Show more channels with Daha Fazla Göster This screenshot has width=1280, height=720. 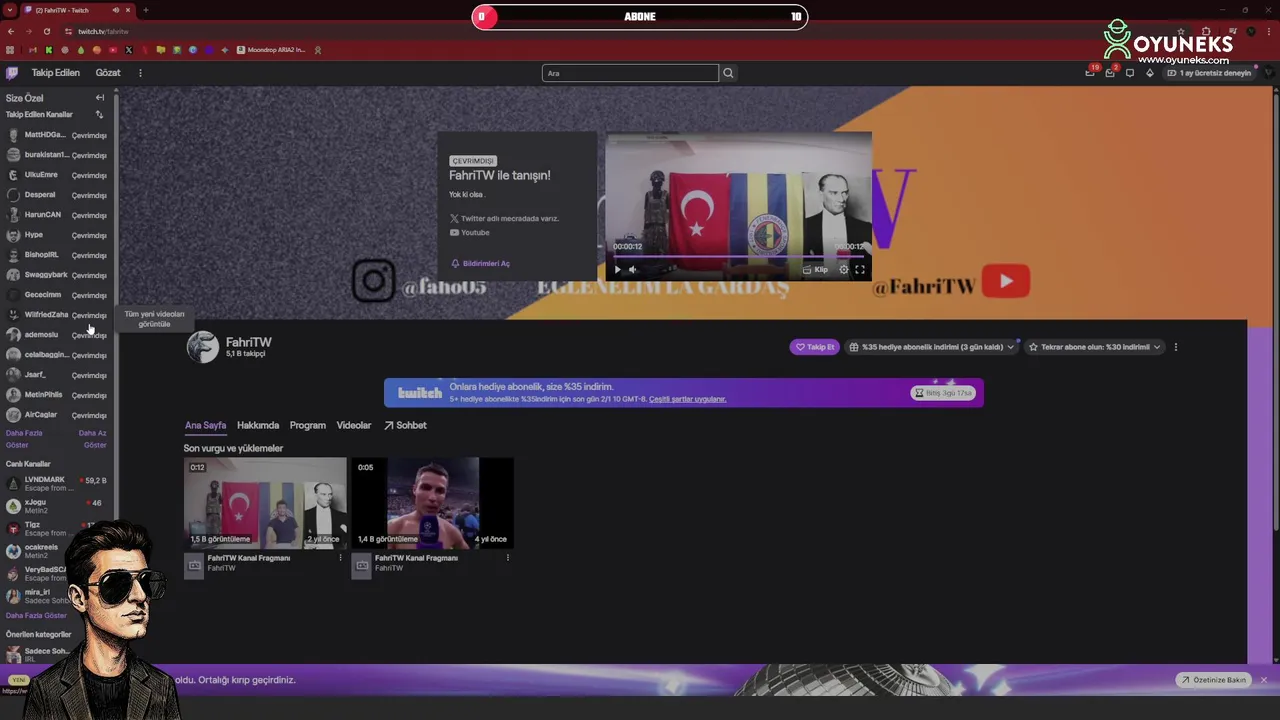24,439
